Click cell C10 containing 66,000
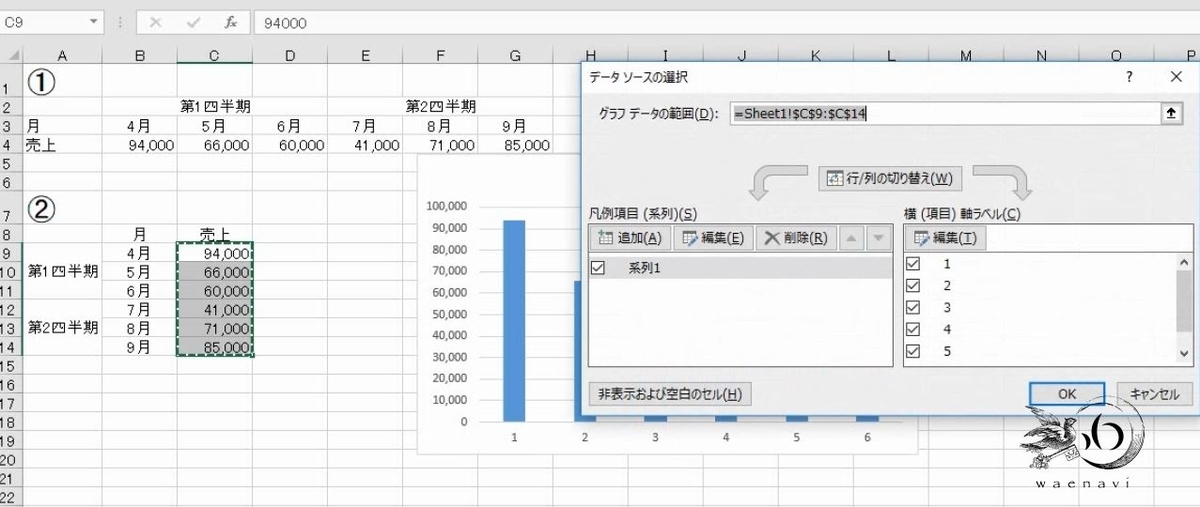Image resolution: width=1200 pixels, height=507 pixels. click(215, 272)
